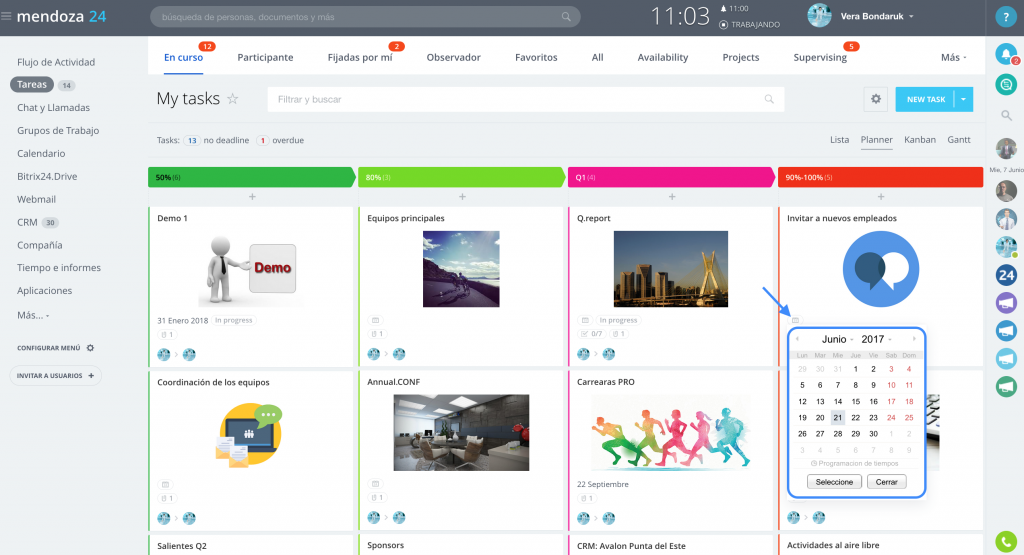Click the deadline calendar icon on Q.report card
The width and height of the screenshot is (1024, 555).
585,320
